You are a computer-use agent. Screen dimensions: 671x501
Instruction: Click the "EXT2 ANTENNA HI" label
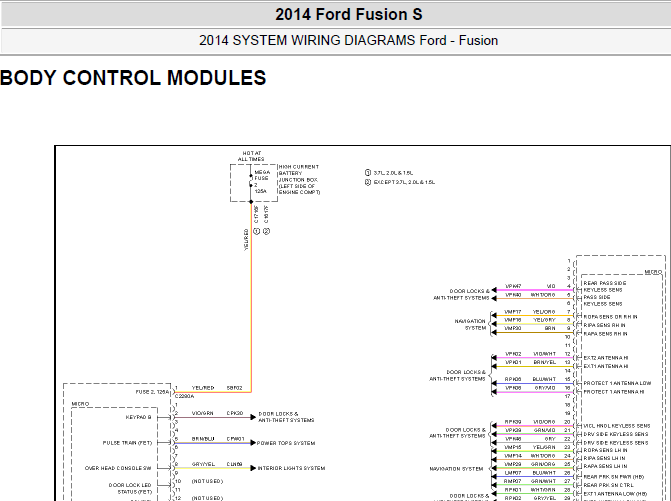[606, 358]
